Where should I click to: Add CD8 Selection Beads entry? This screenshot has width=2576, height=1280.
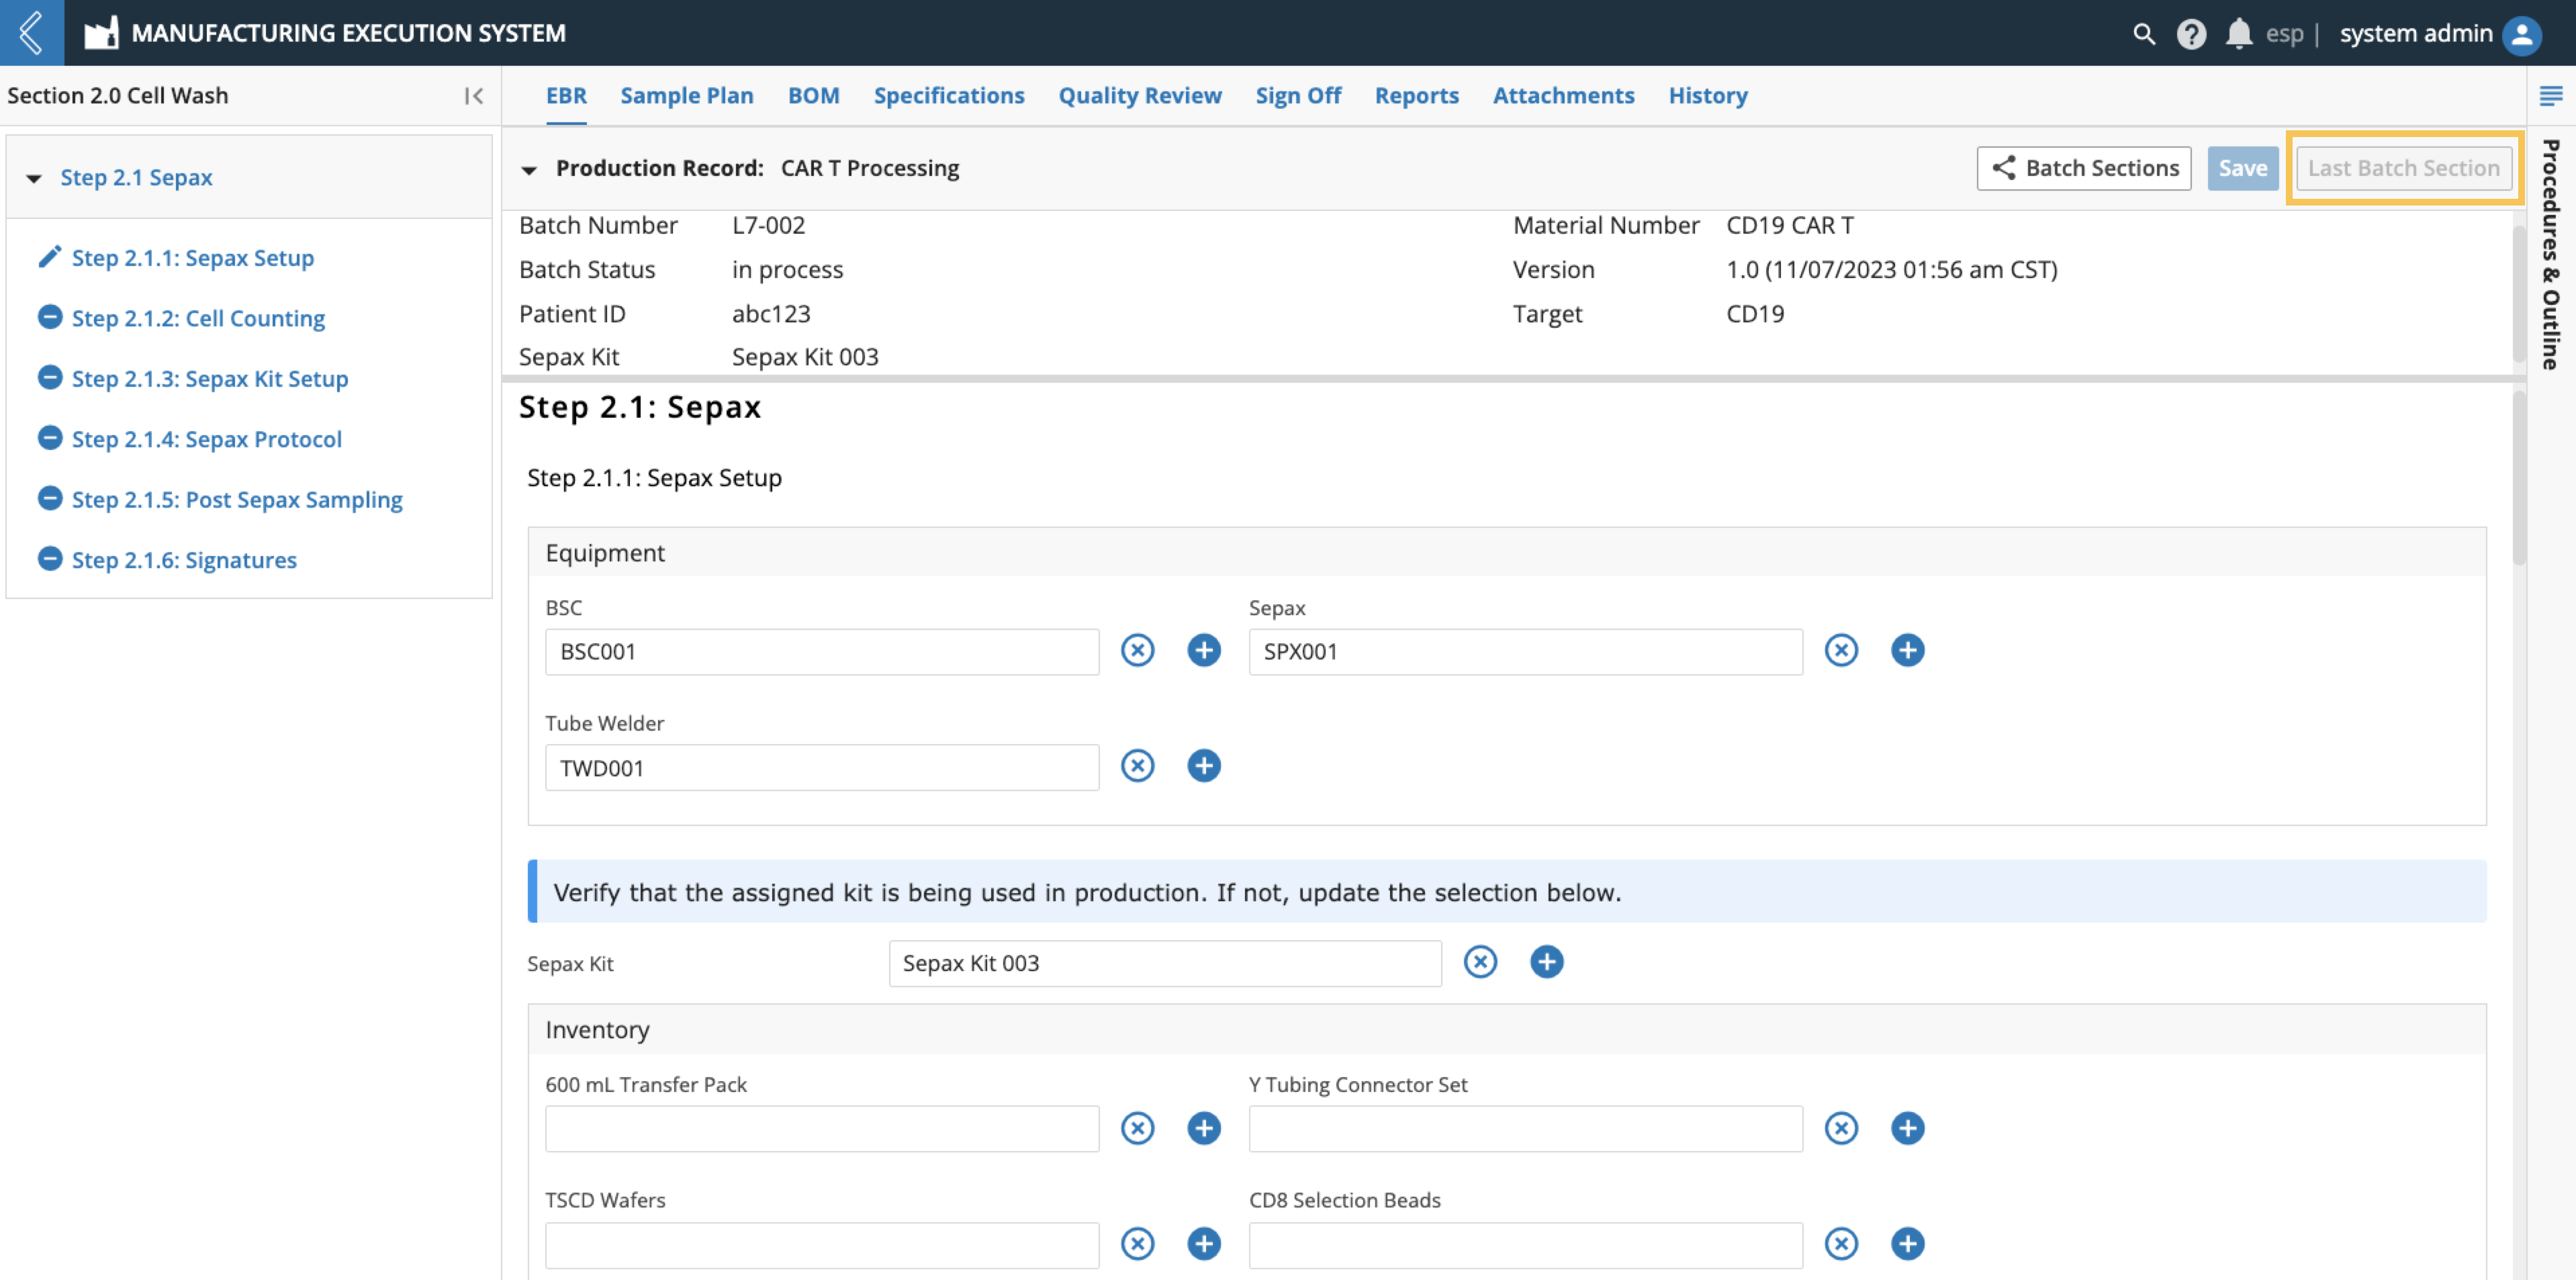[x=1907, y=1245]
